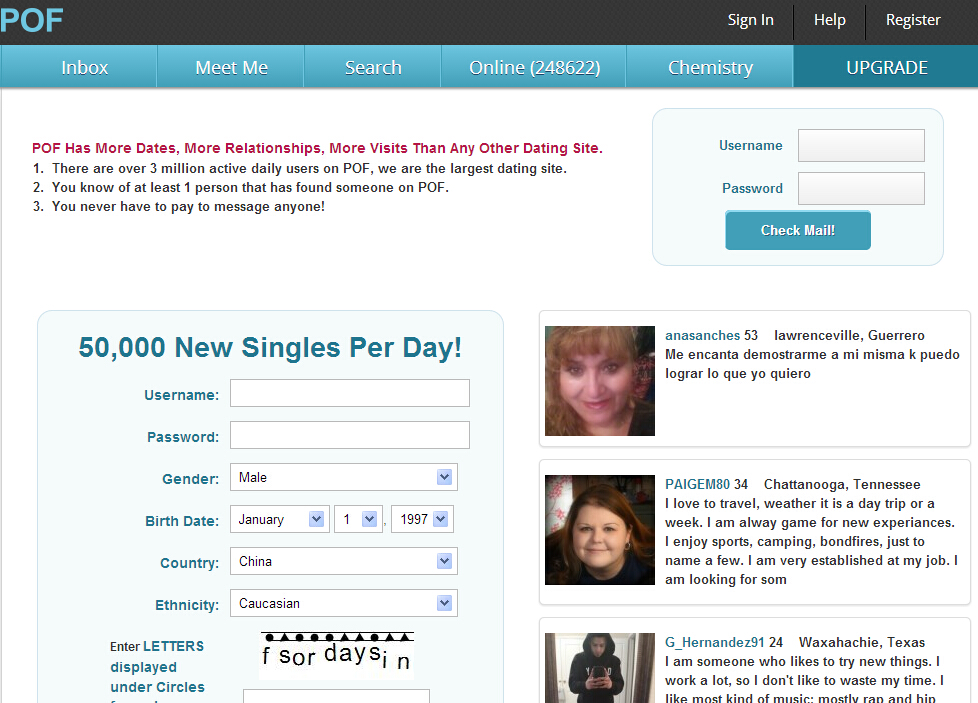Open the birth month dropdown January

(x=280, y=519)
